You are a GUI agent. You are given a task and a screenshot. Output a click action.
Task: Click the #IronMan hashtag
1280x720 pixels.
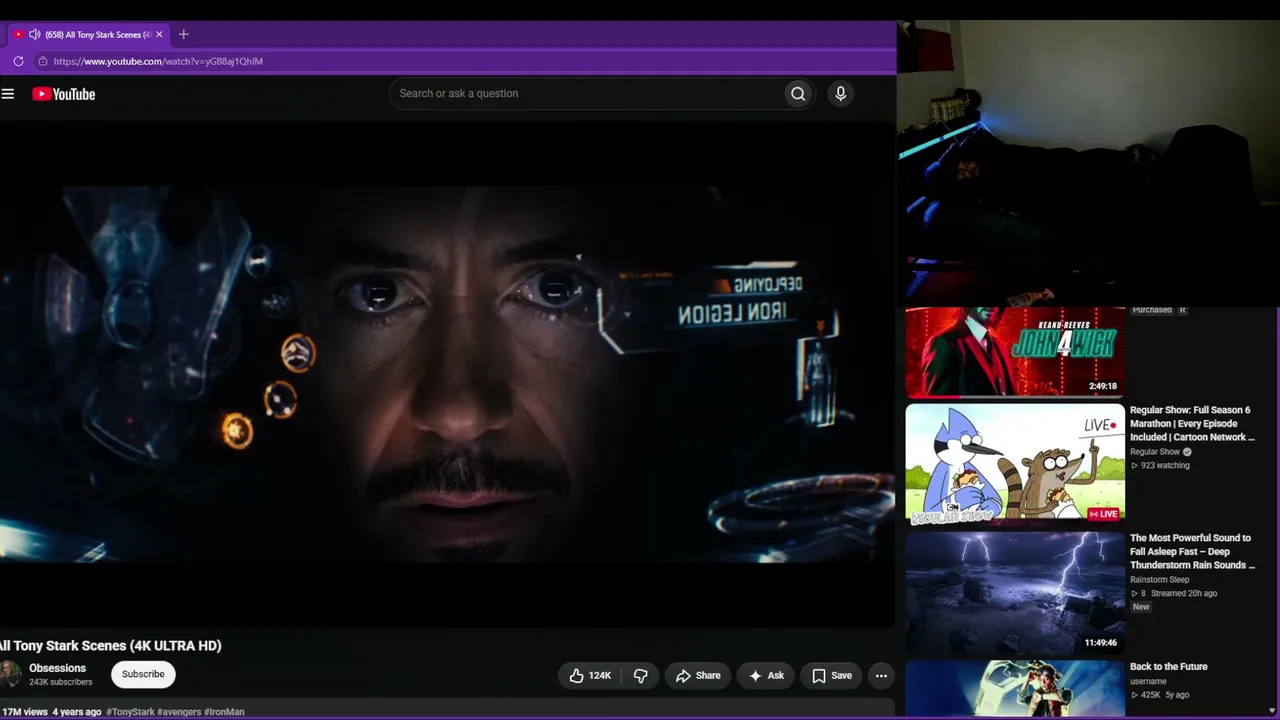(x=224, y=712)
